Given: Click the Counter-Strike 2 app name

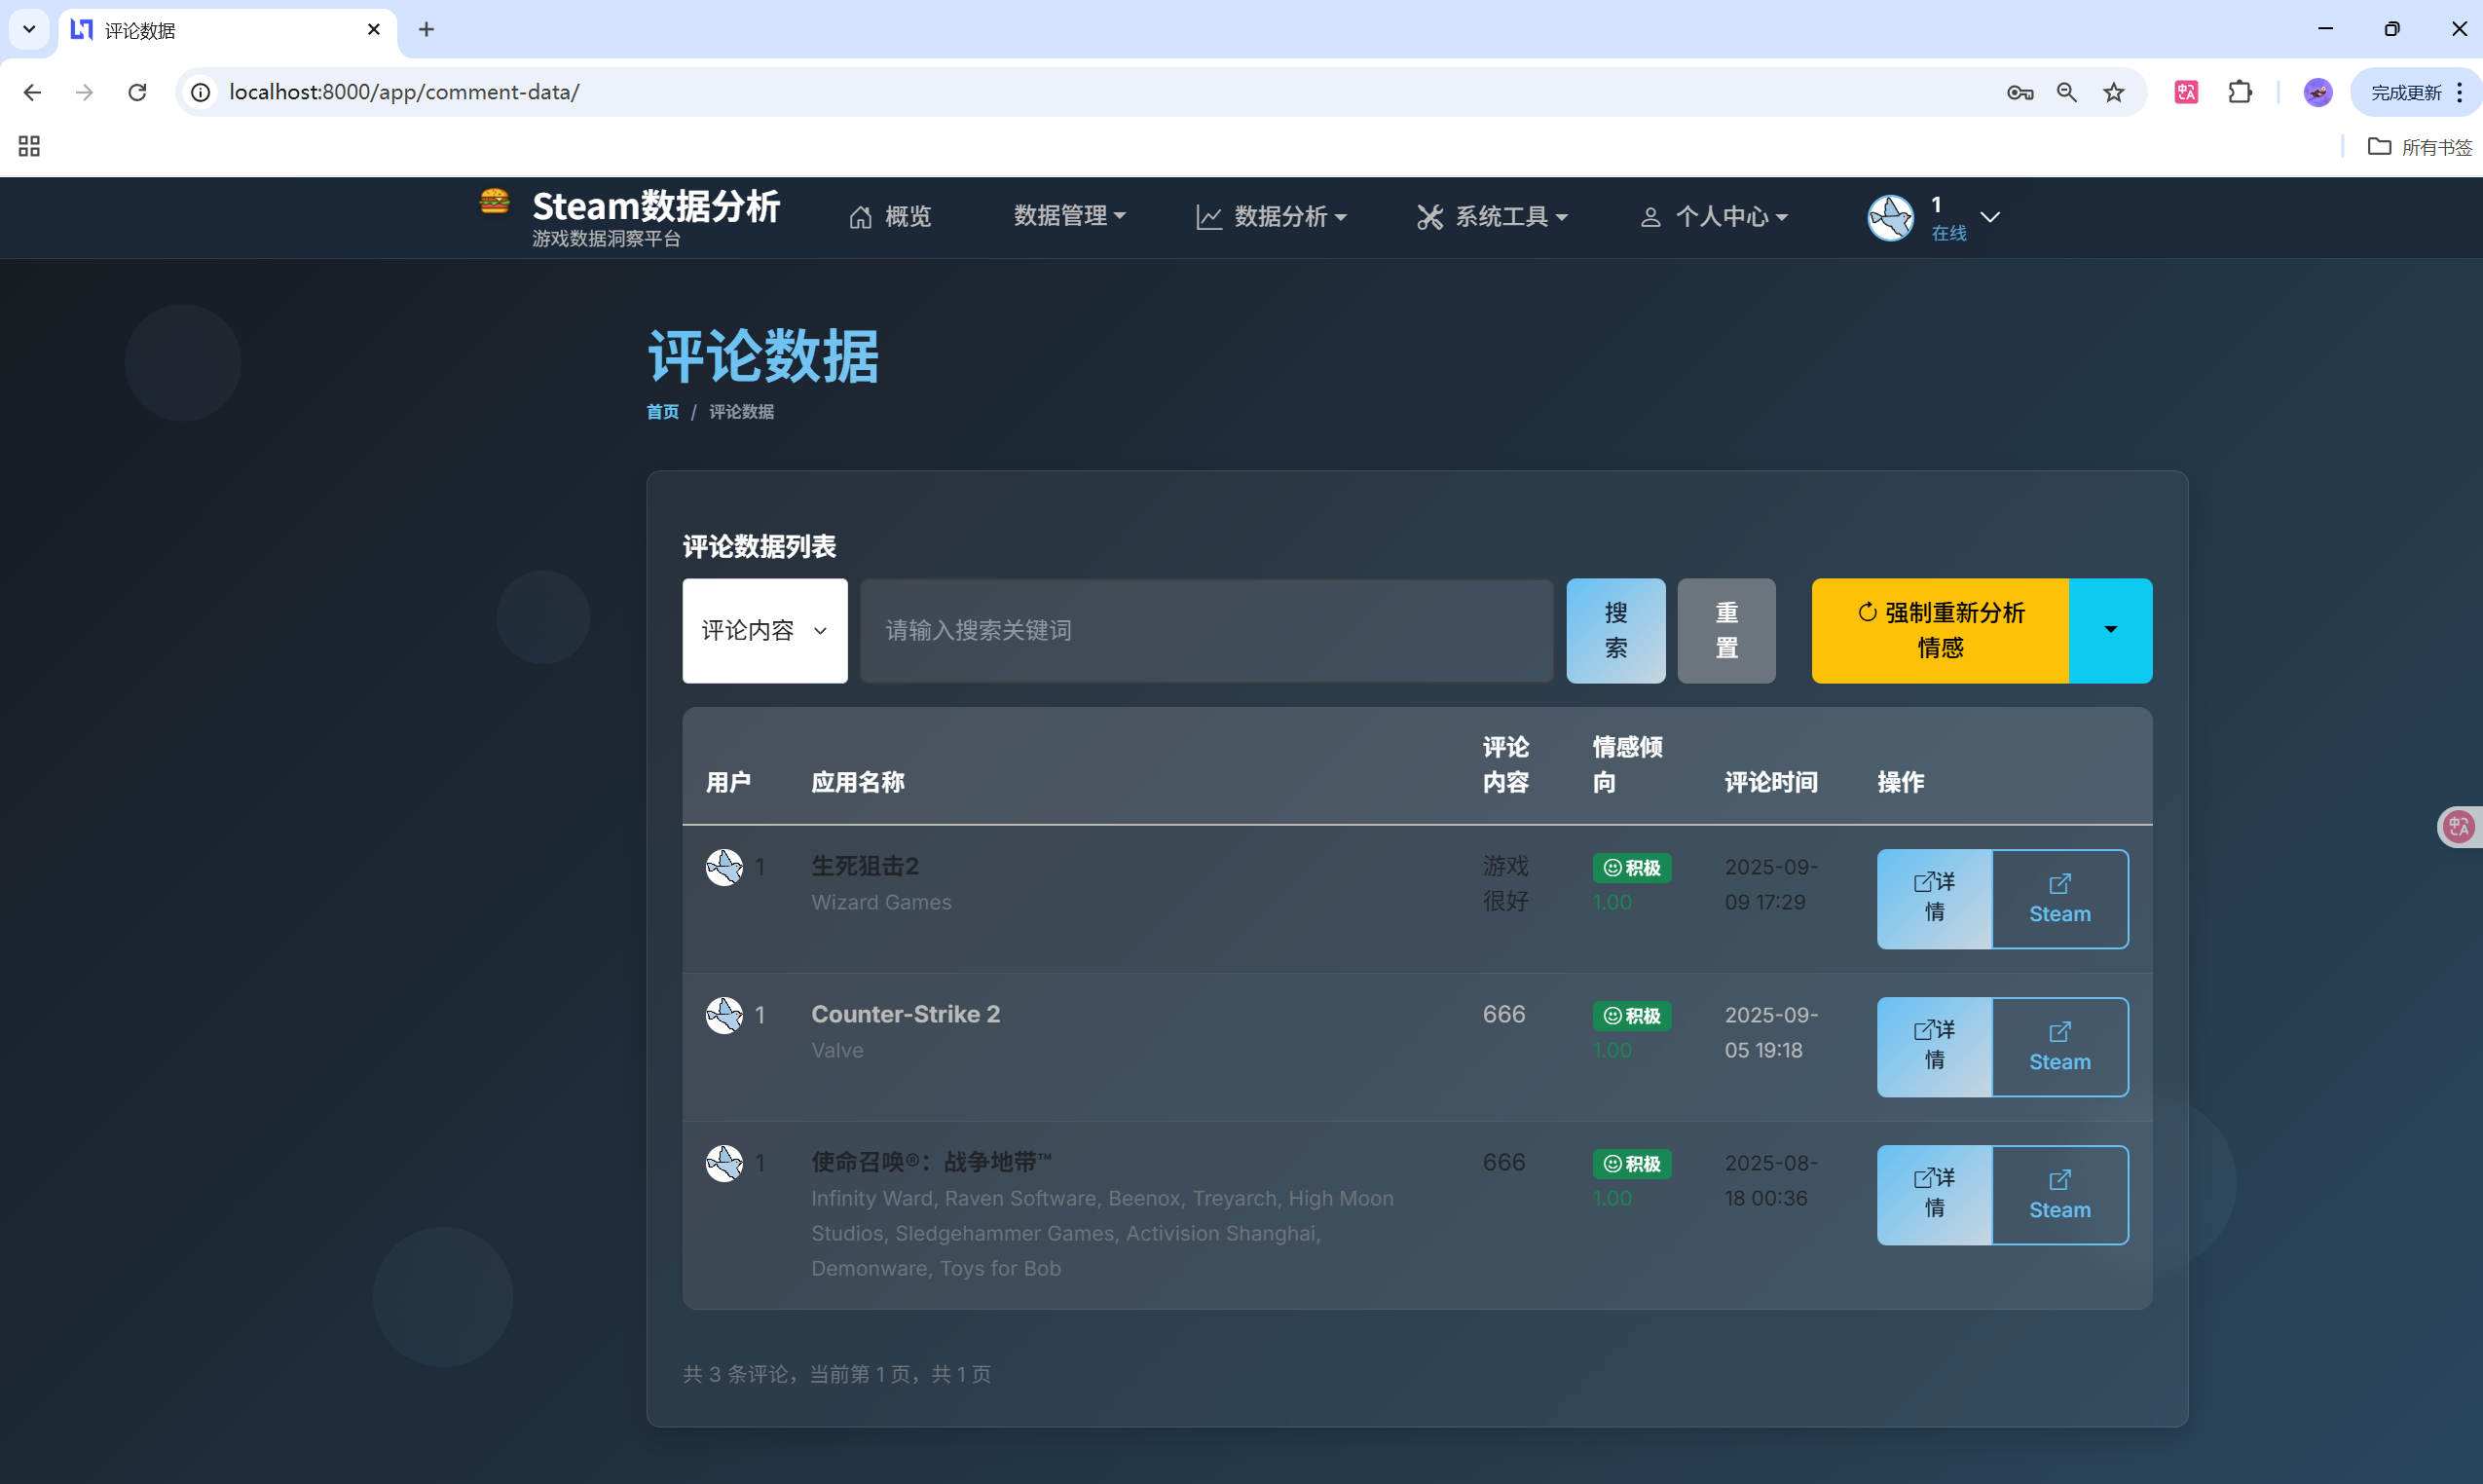Looking at the screenshot, I should 905,1014.
